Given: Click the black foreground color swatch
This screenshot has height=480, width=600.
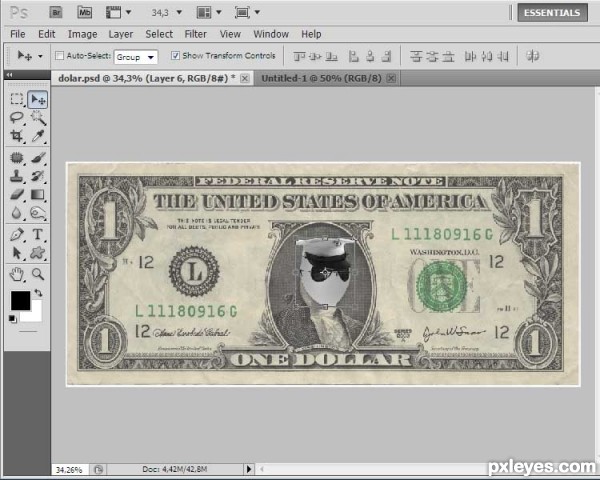Looking at the screenshot, I should pos(20,300).
